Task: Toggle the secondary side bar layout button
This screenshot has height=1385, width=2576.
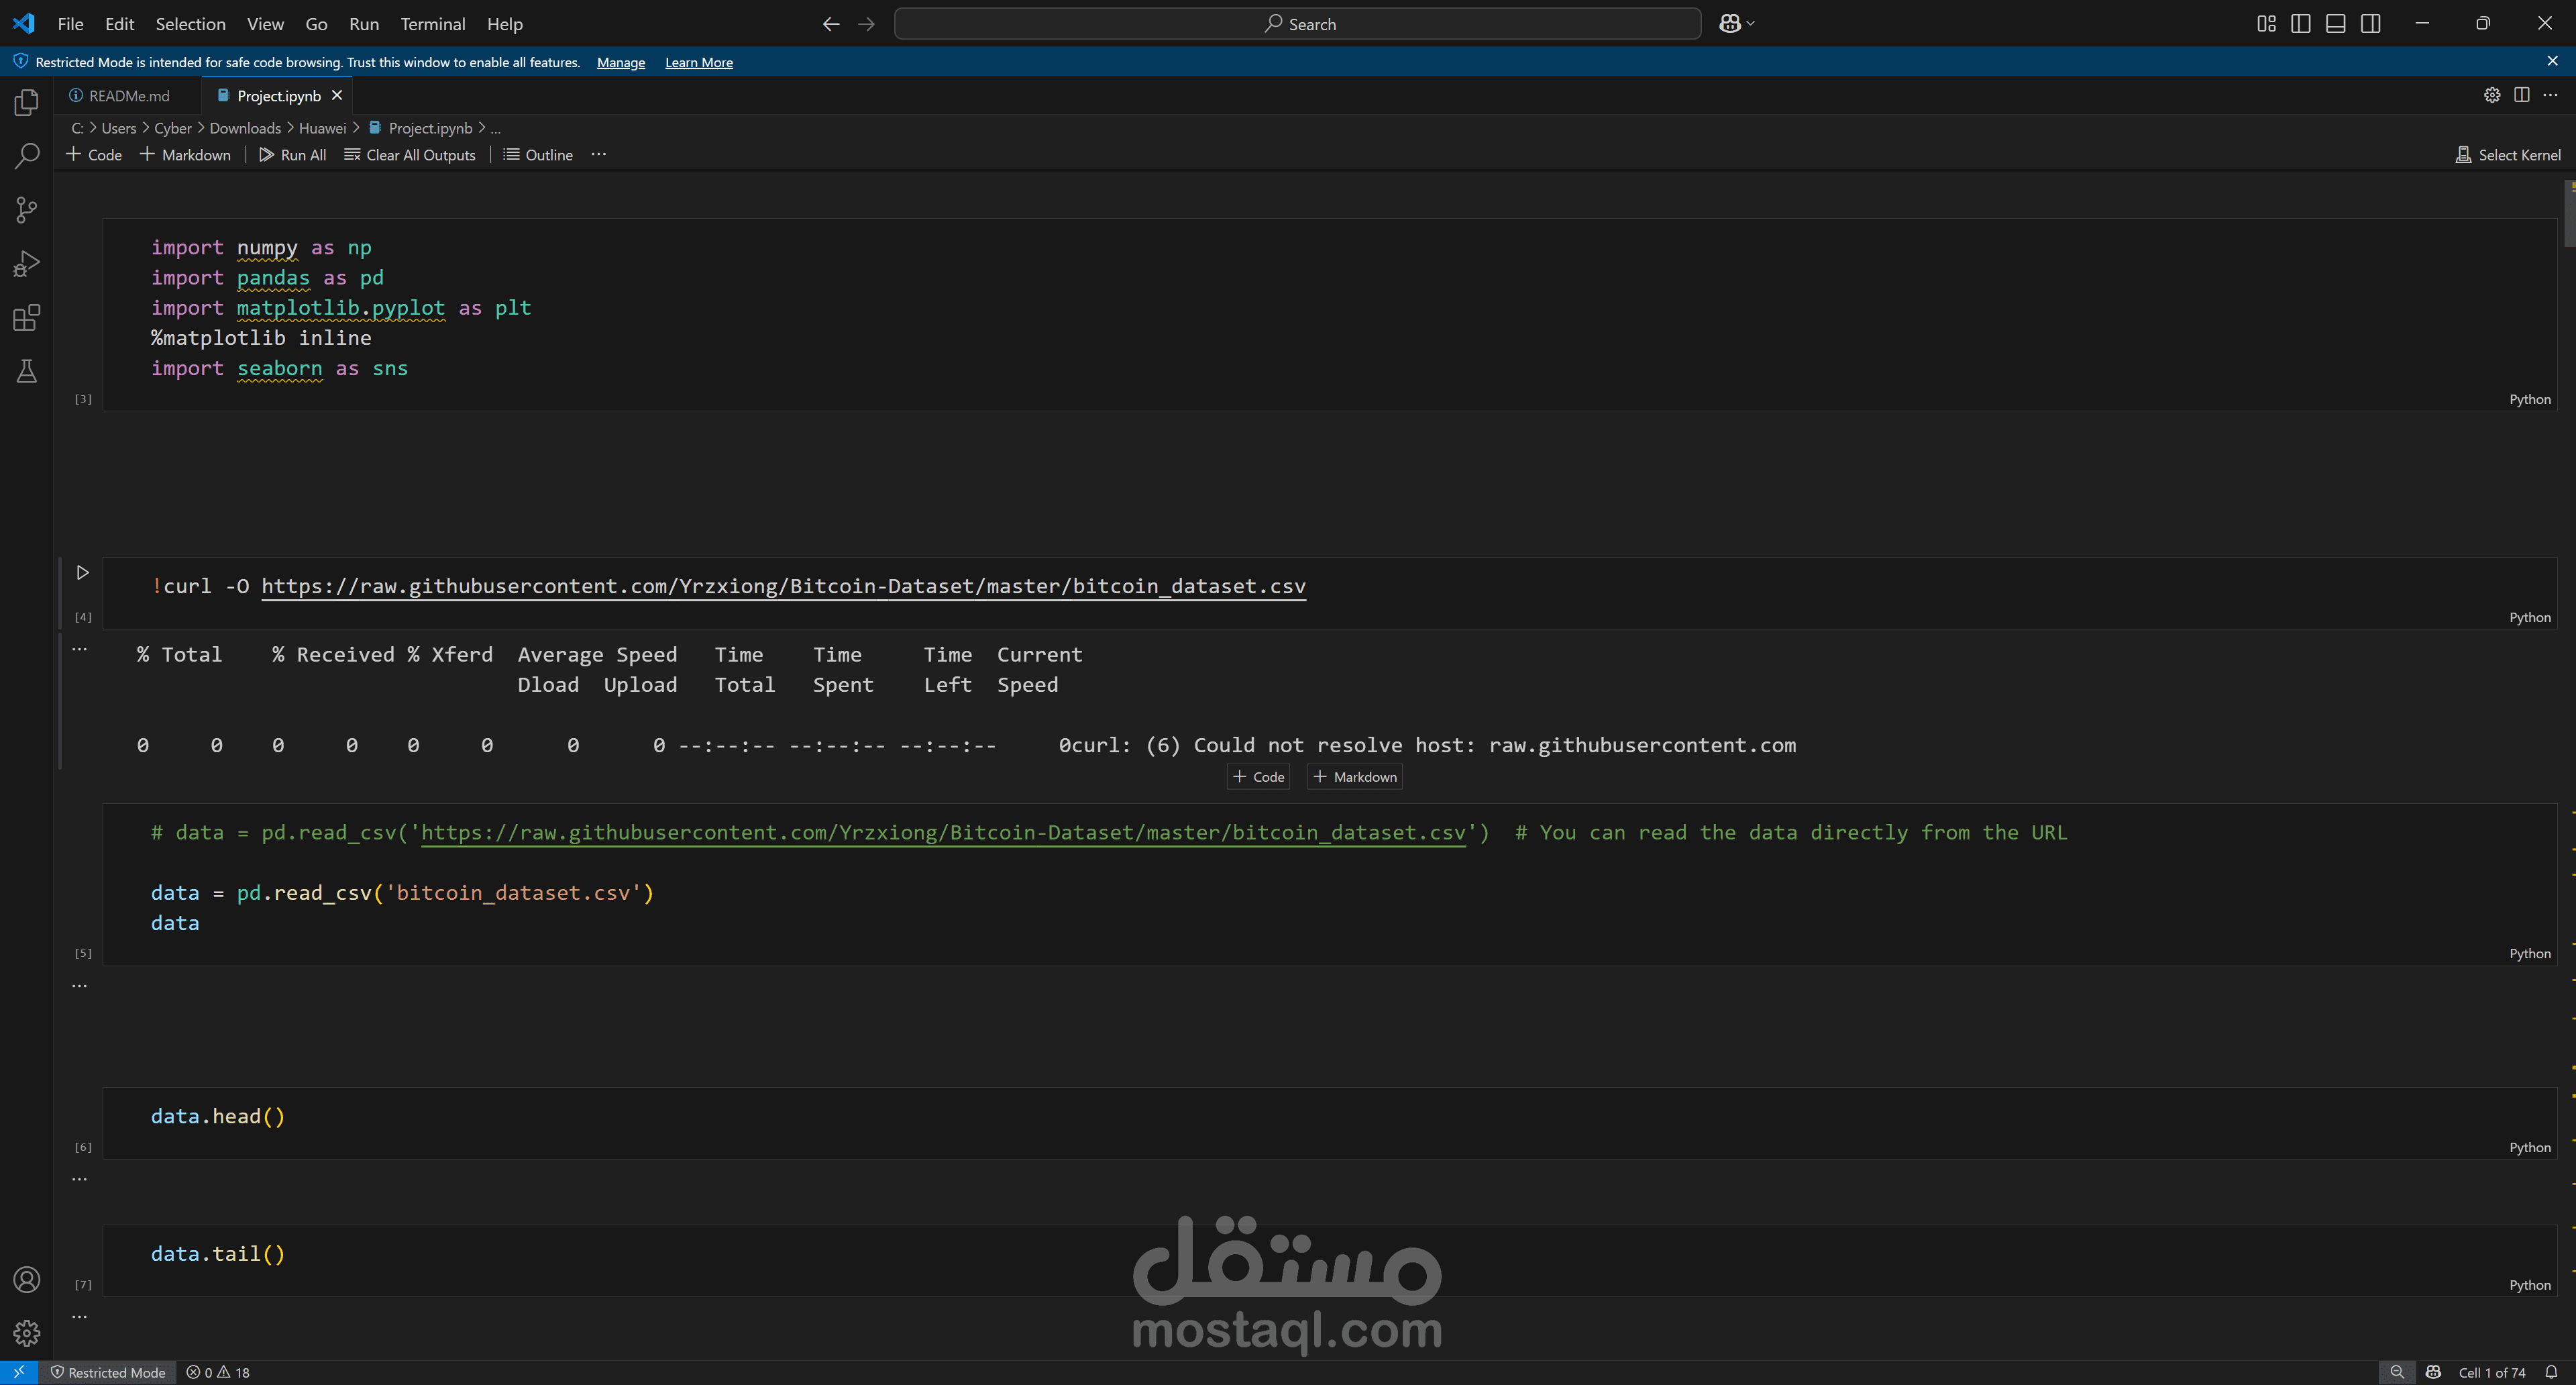Action: [2370, 24]
